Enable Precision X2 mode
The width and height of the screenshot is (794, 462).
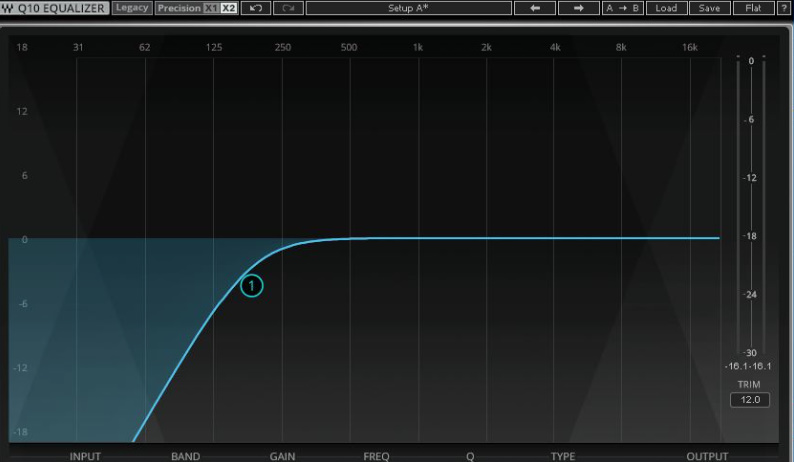(x=228, y=8)
